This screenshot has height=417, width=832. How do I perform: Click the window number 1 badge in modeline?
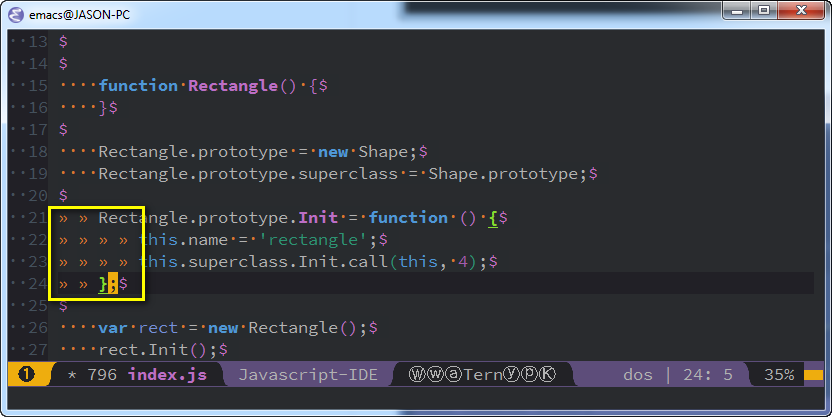pos(26,374)
